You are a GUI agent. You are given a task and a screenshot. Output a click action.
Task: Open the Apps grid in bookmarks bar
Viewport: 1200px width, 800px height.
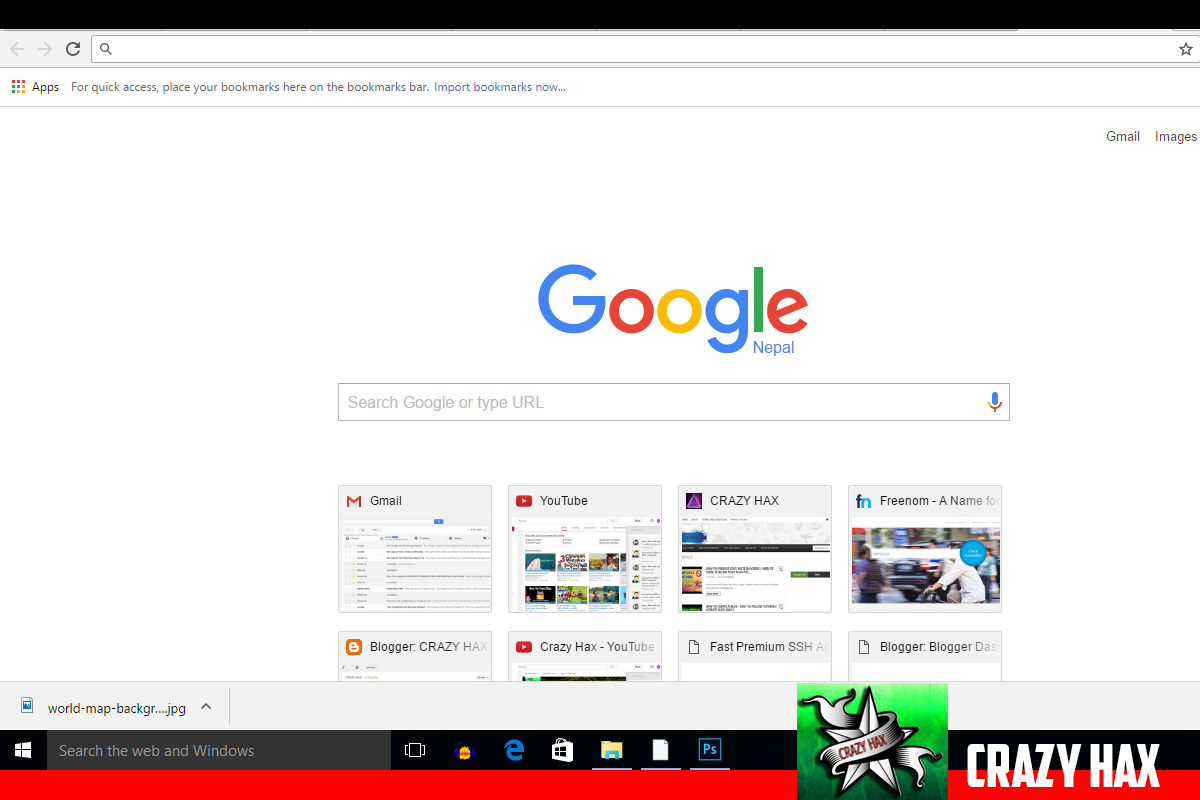[35, 87]
